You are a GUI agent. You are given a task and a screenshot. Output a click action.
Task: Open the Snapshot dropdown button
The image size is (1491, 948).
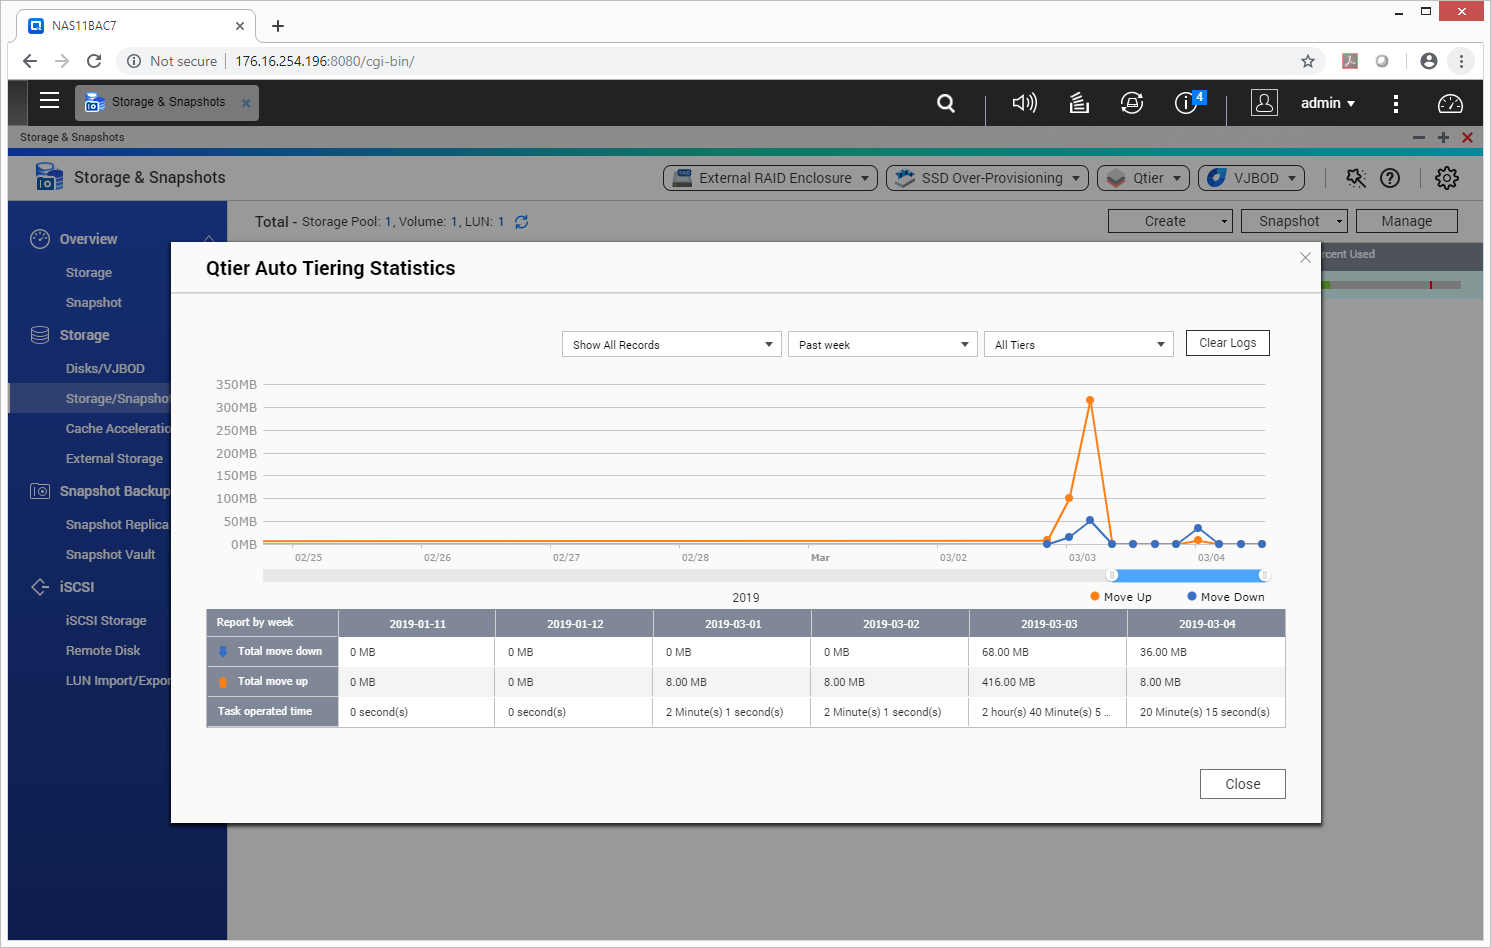(1294, 221)
